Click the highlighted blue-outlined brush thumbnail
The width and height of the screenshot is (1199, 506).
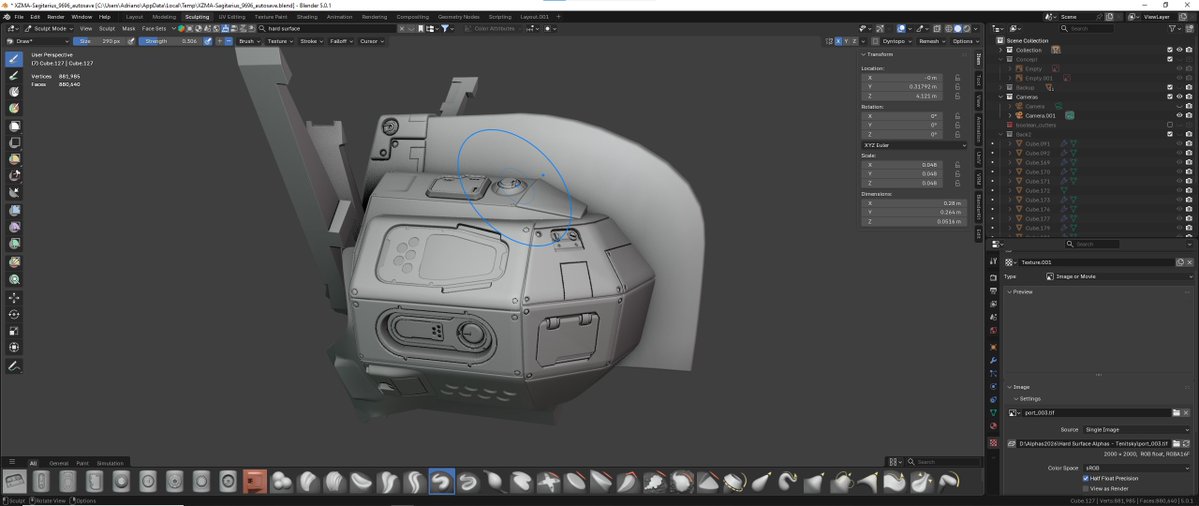(441, 482)
